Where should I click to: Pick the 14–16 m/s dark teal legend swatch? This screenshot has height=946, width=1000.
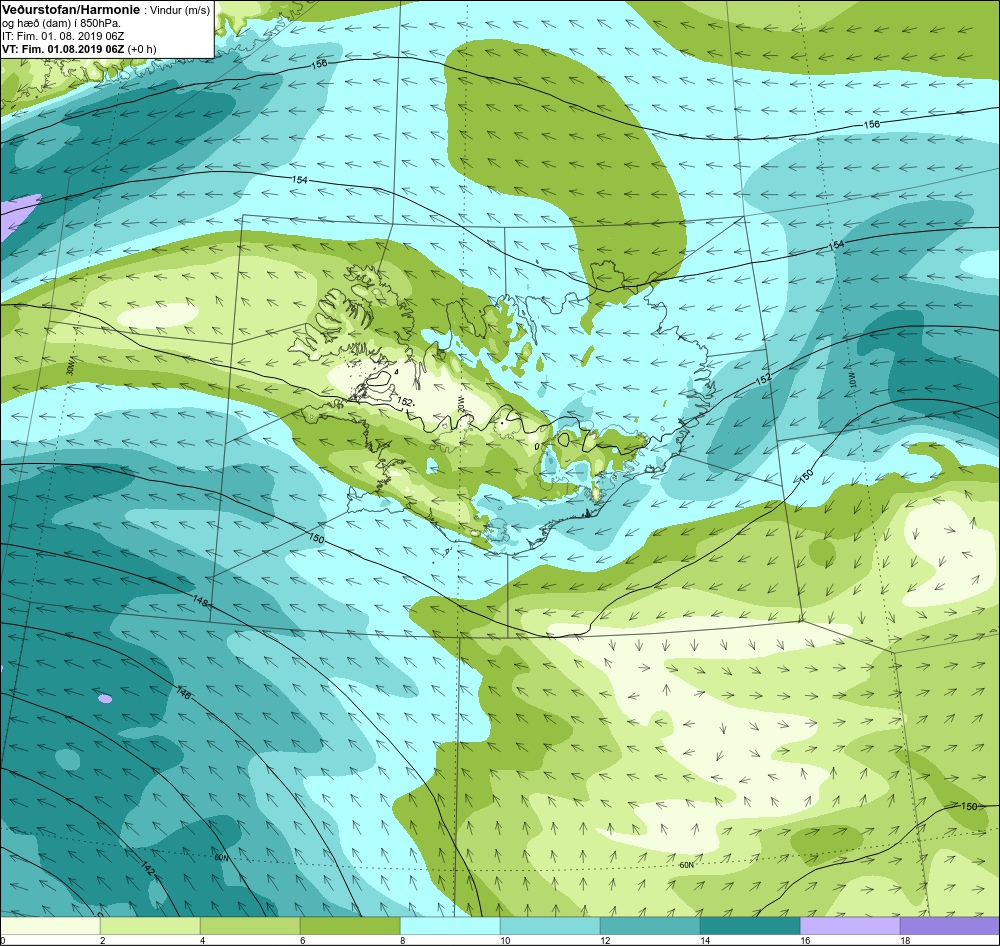(750, 926)
